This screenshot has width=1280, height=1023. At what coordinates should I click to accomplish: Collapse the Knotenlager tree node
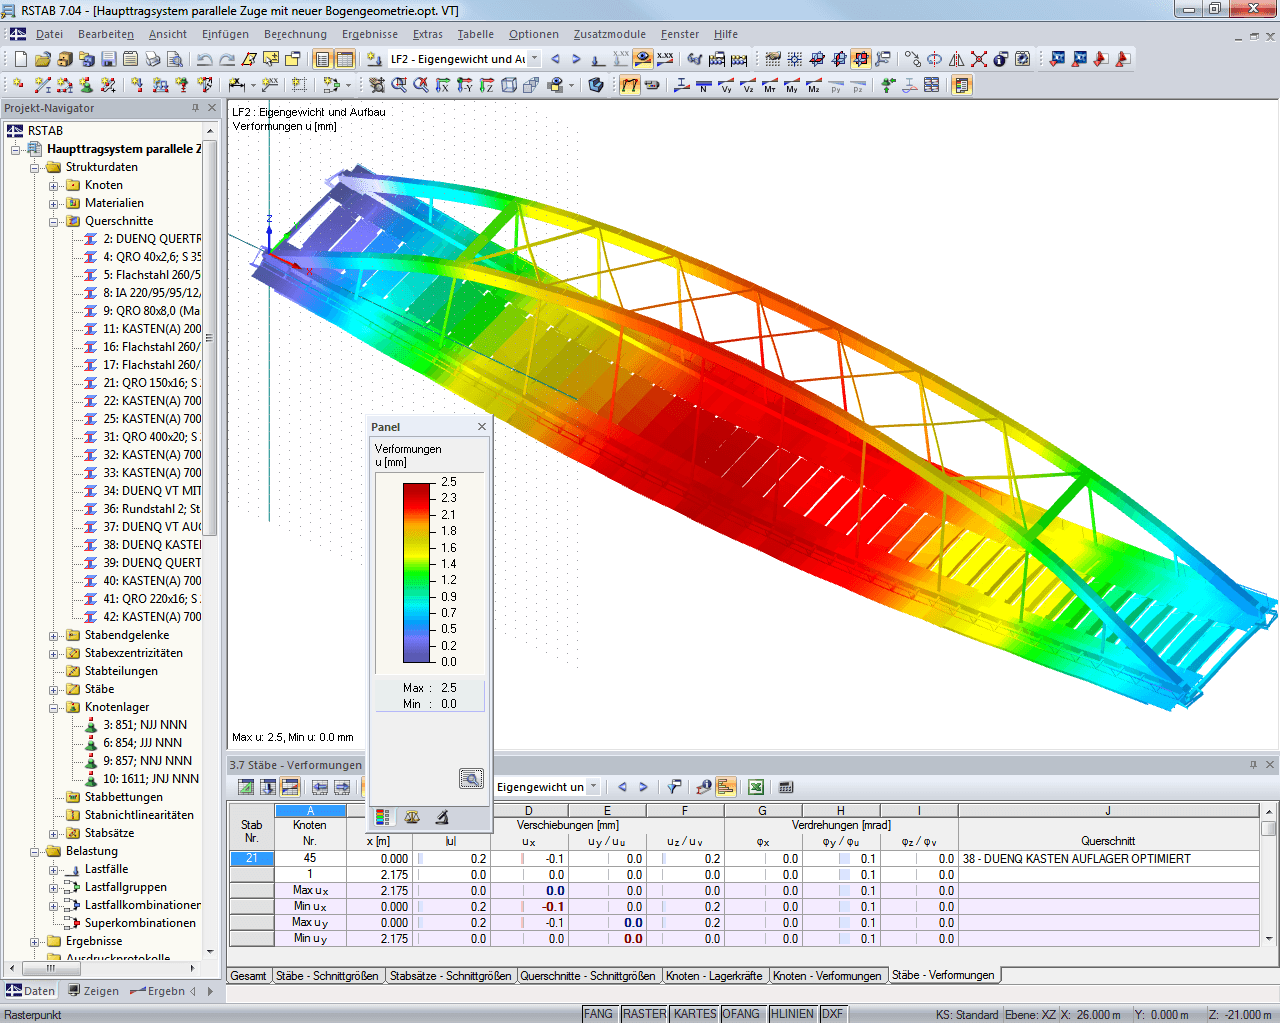(x=54, y=708)
